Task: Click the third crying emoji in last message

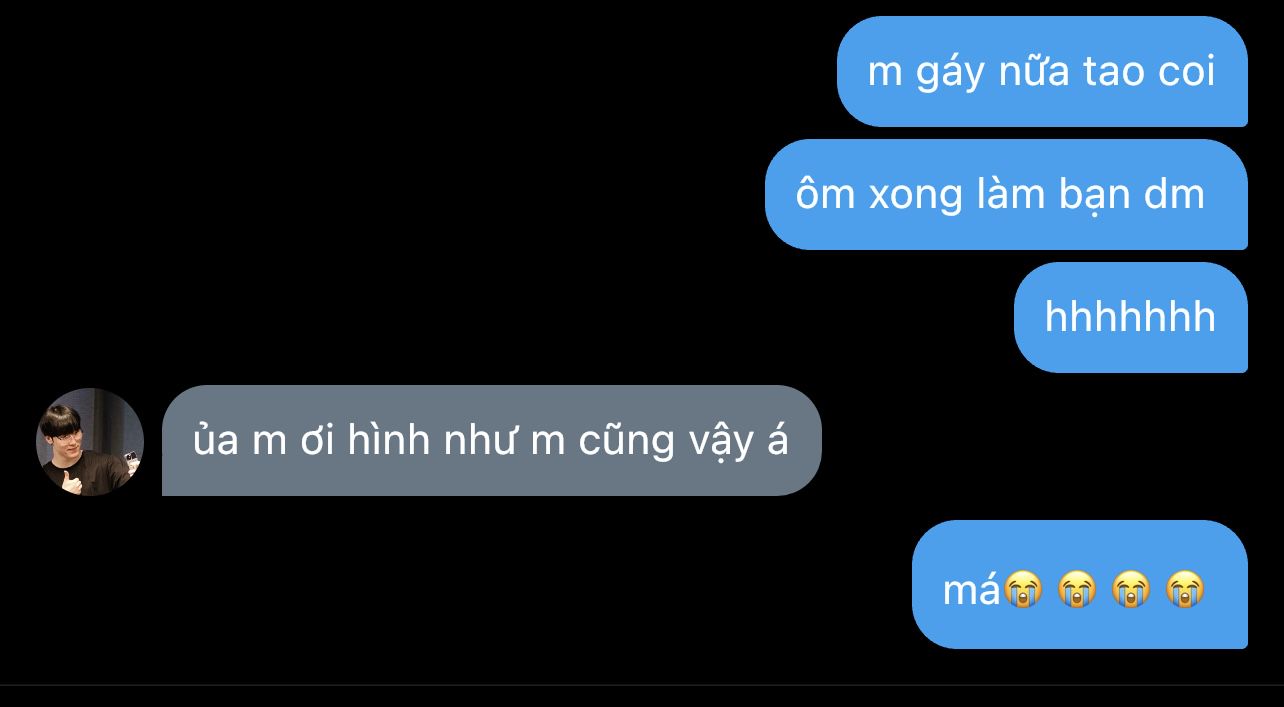Action: (x=1131, y=590)
